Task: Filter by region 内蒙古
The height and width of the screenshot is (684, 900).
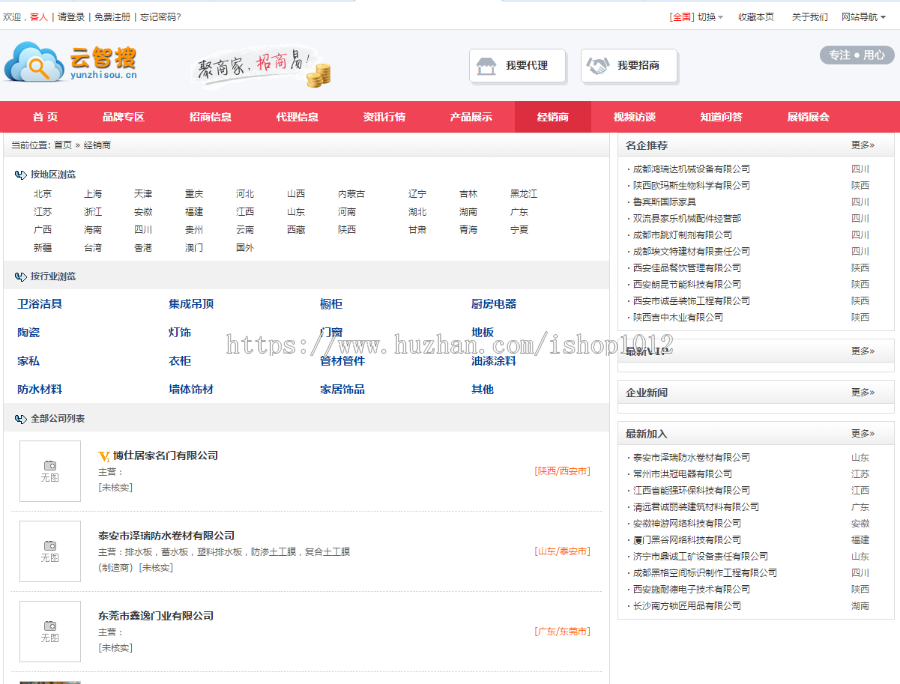Action: pyautogui.click(x=351, y=194)
